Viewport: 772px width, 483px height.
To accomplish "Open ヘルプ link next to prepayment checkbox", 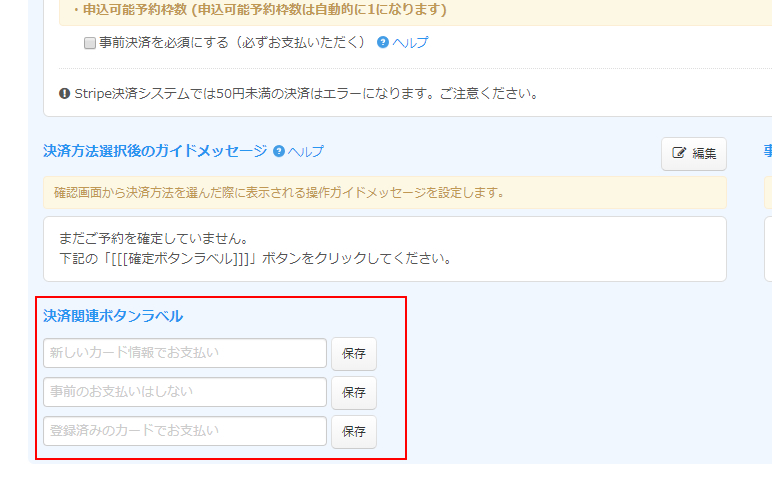I will (410, 43).
